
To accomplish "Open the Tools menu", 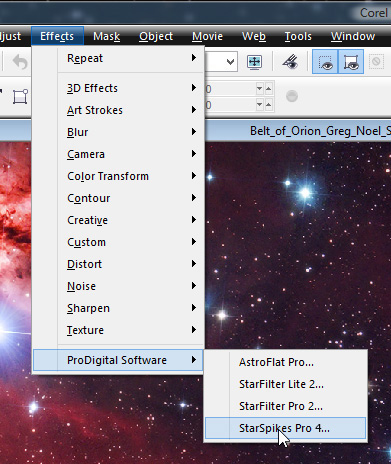I will pos(298,36).
